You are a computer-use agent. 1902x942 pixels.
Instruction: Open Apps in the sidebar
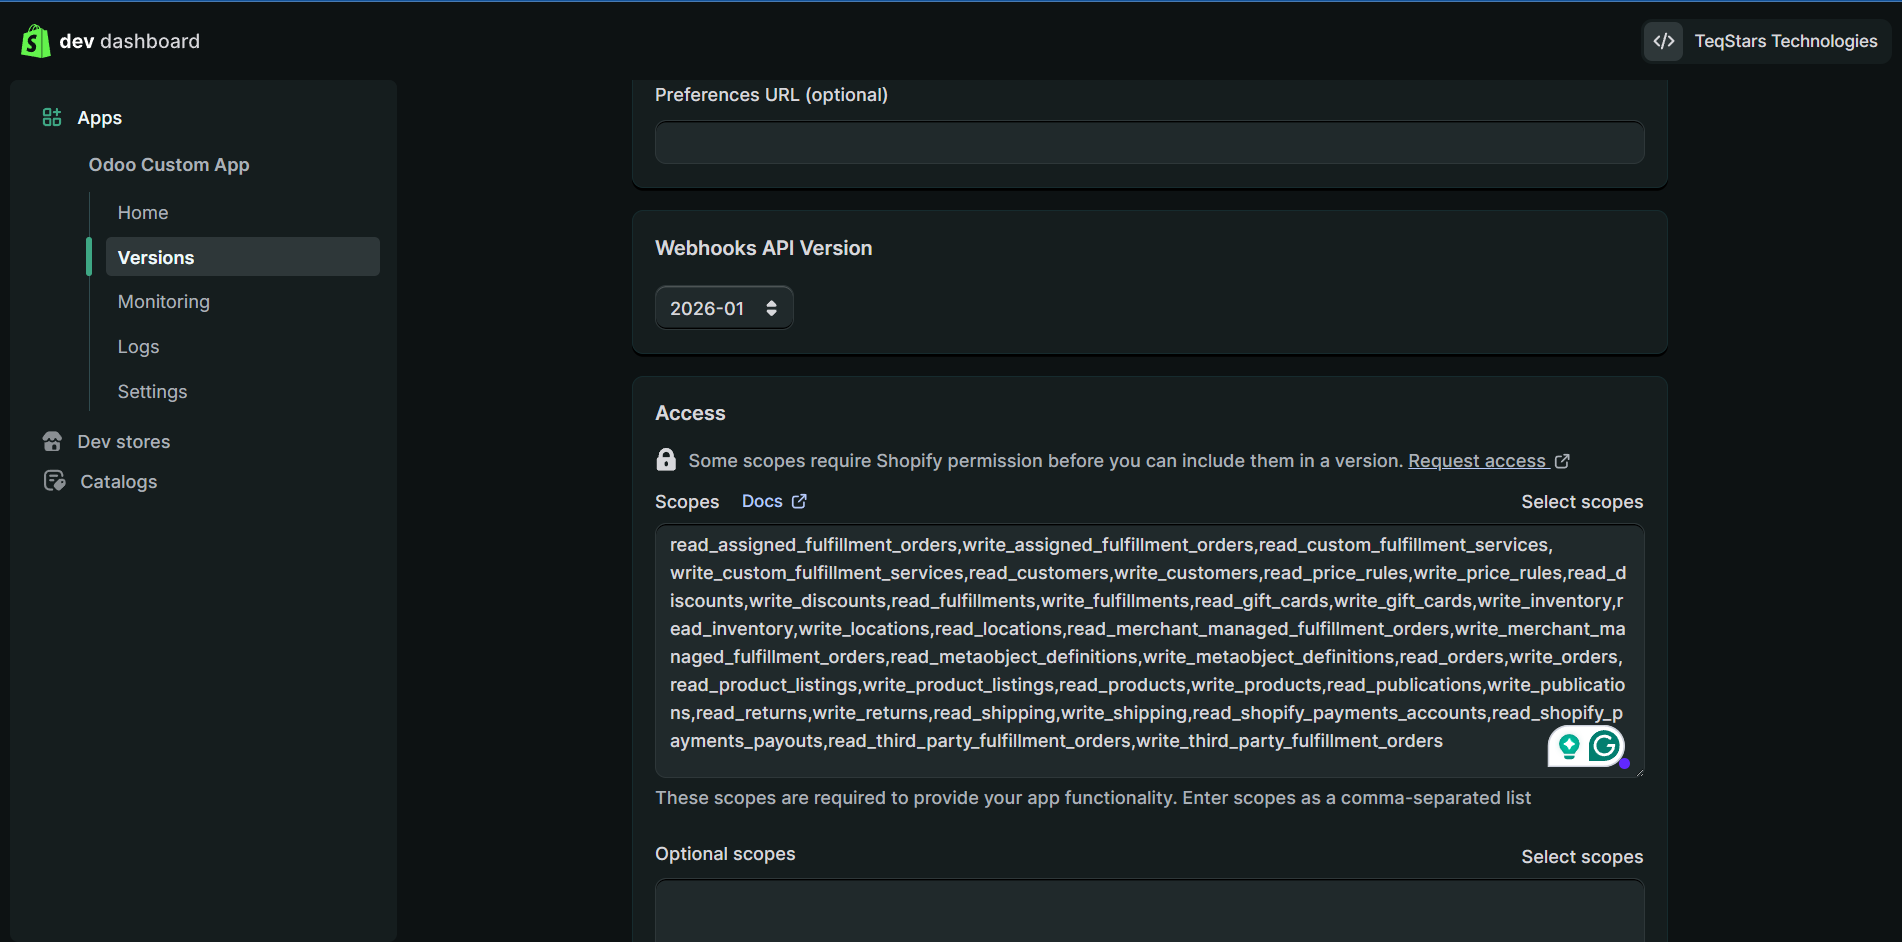pos(100,117)
